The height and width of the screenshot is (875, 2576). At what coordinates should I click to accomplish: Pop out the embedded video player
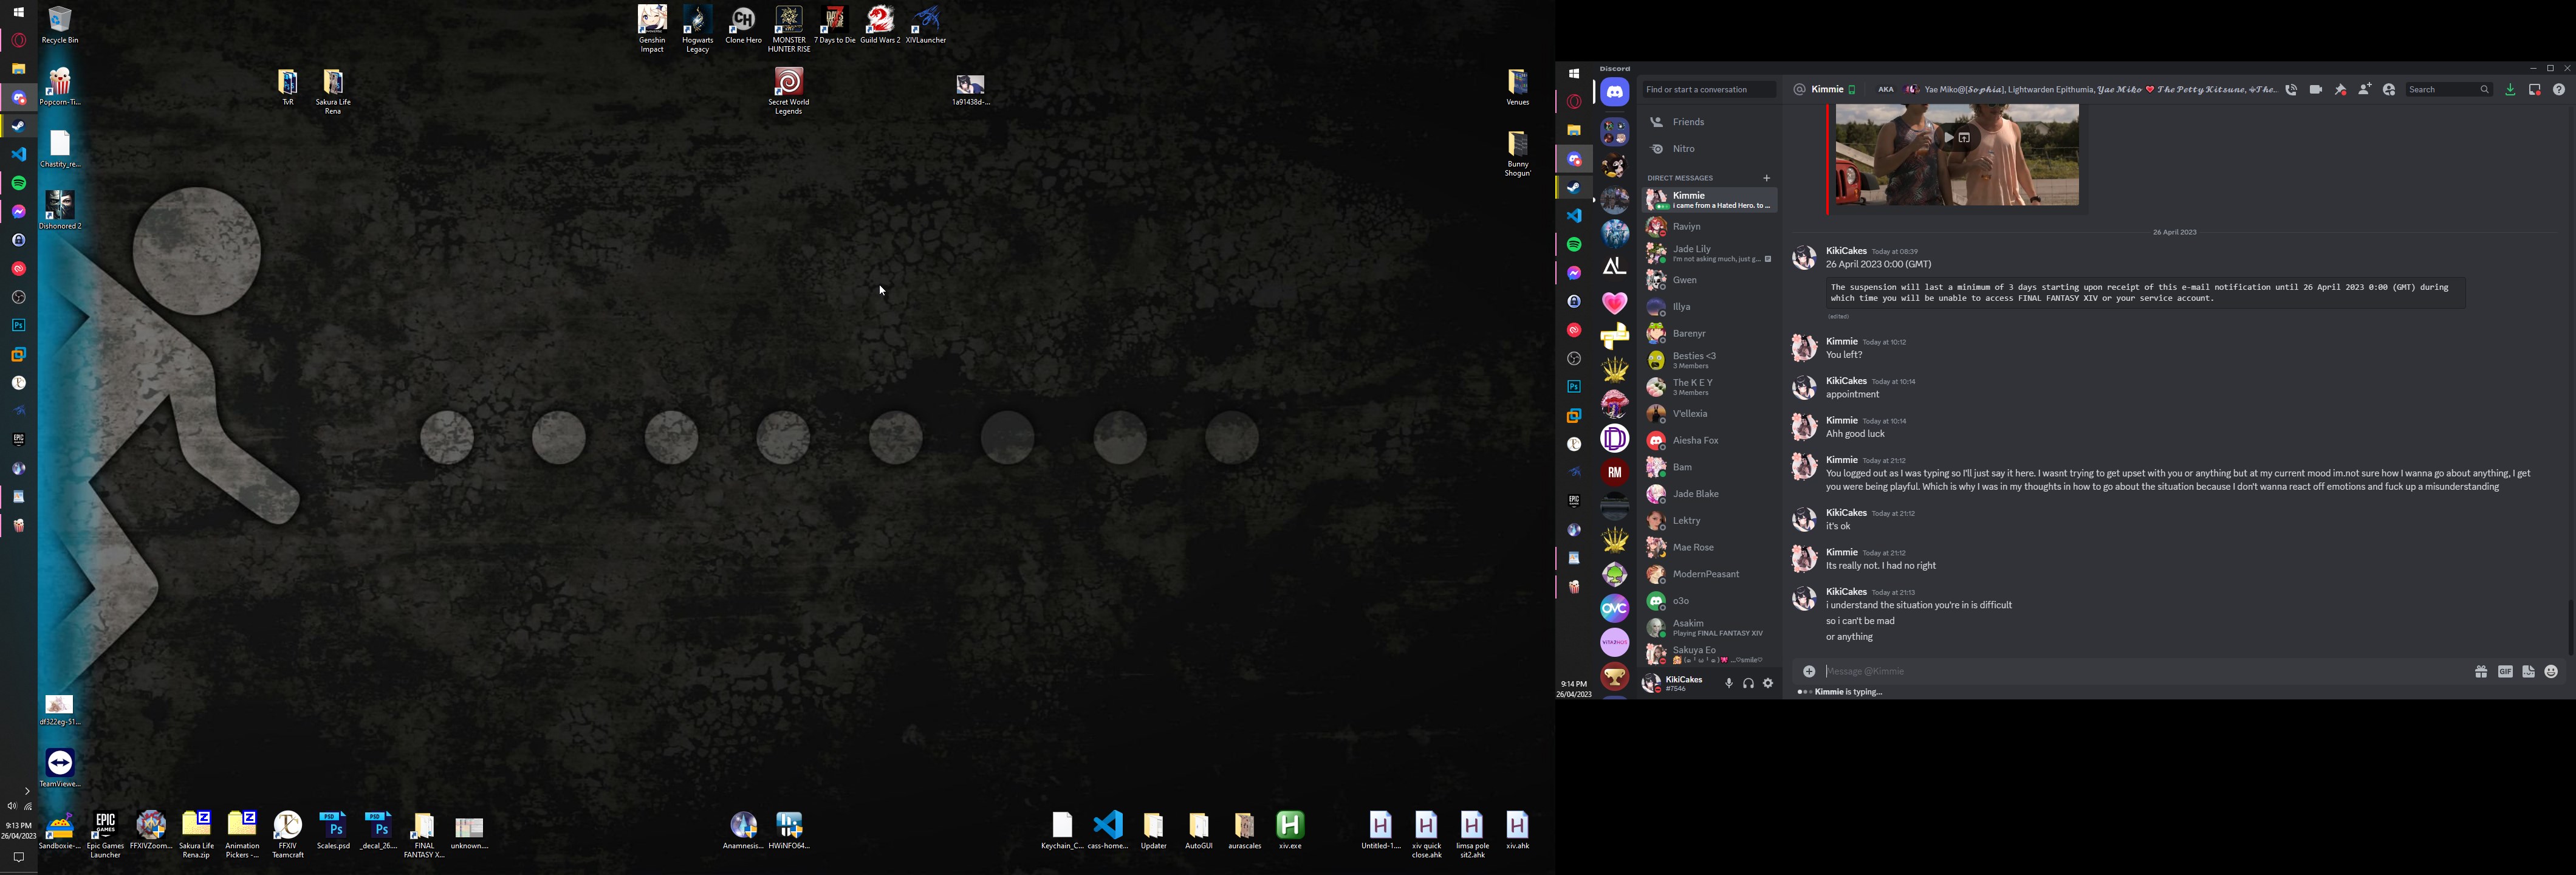coord(1965,138)
